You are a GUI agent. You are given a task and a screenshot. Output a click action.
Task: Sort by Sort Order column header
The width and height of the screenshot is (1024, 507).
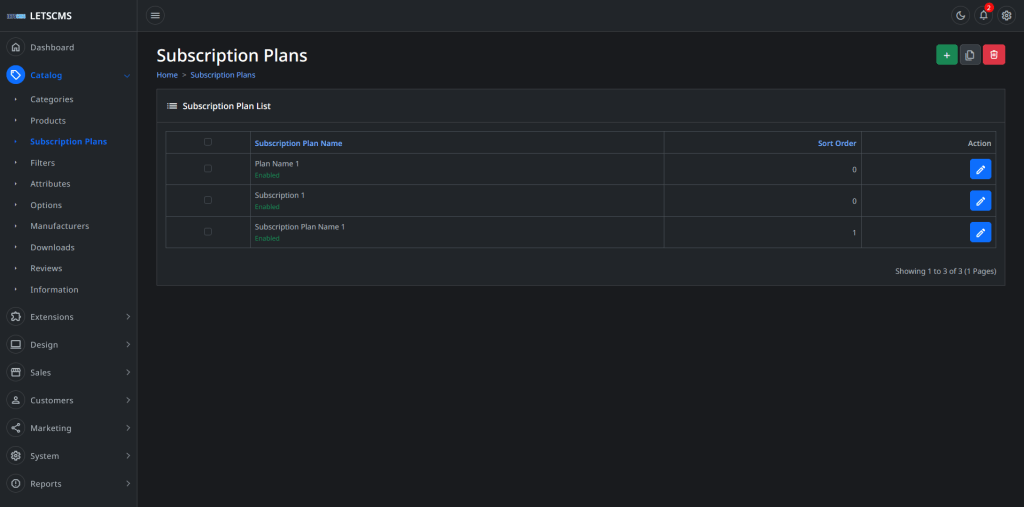[837, 143]
